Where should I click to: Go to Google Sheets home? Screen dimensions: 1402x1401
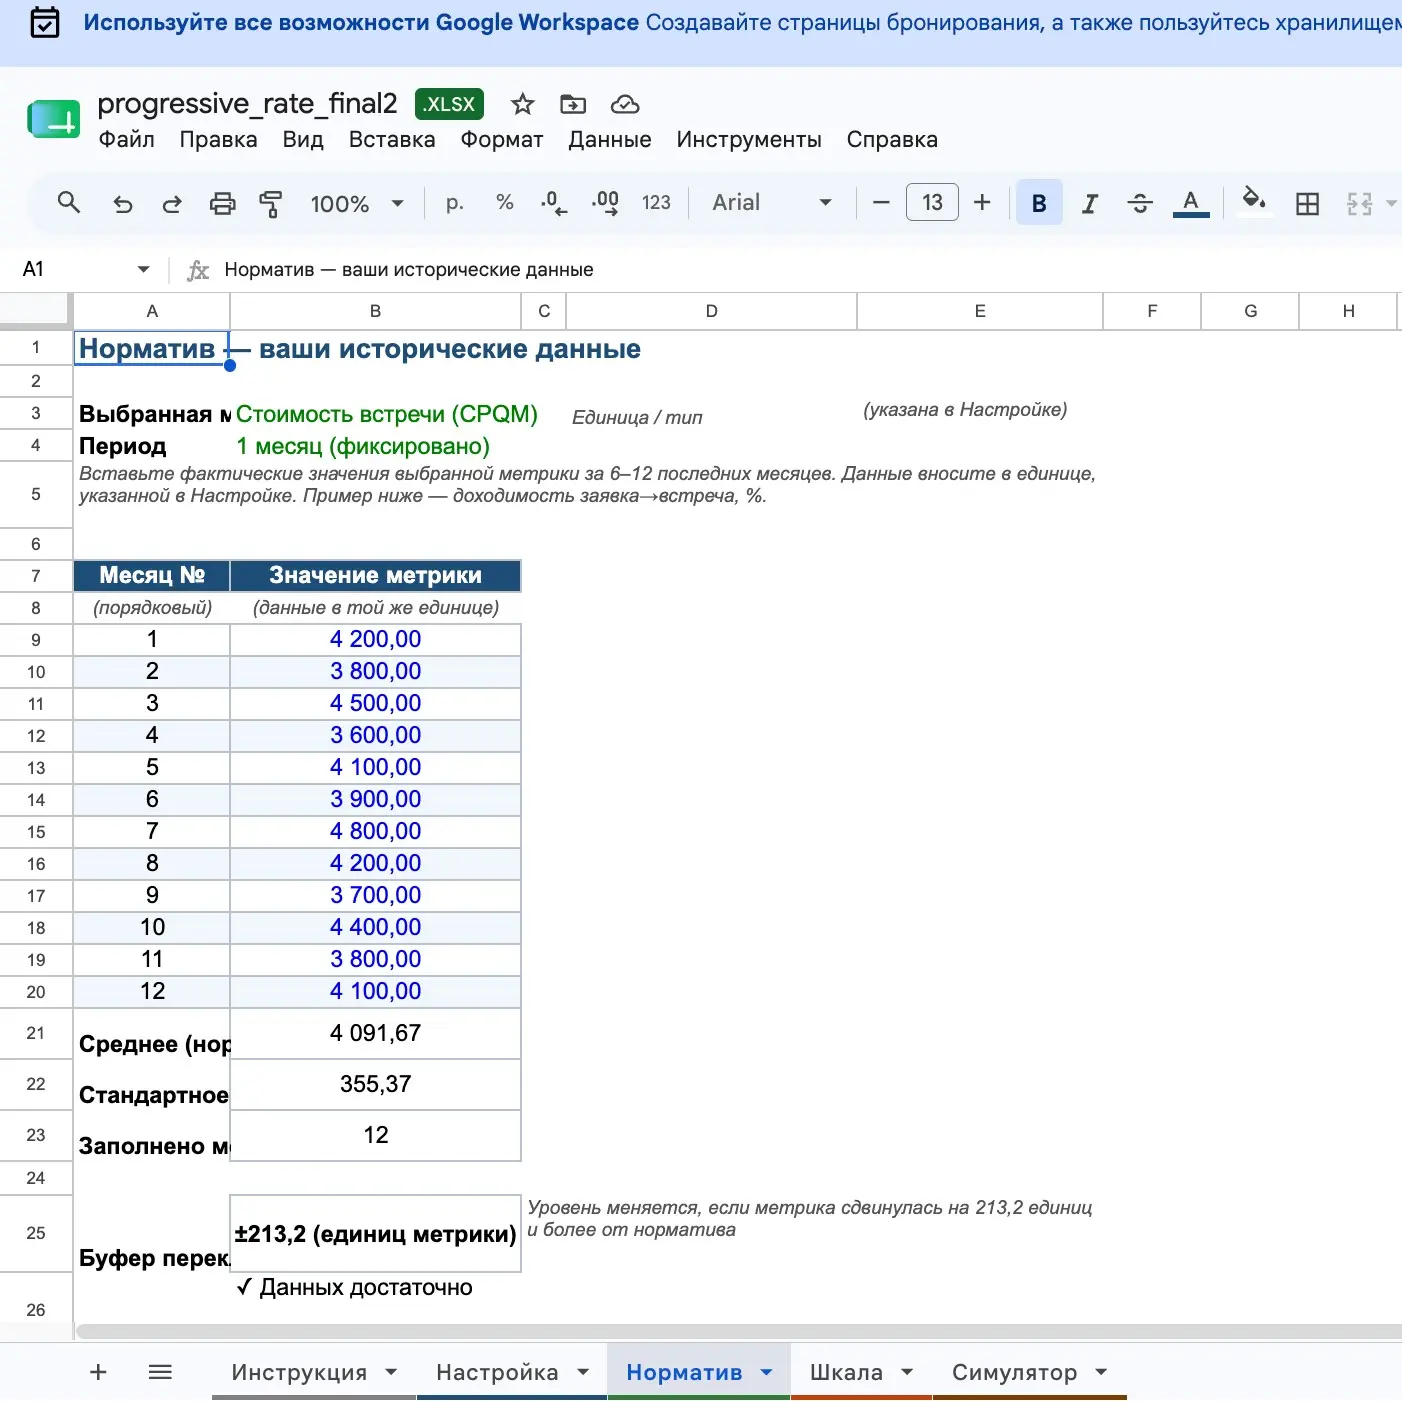click(x=53, y=120)
